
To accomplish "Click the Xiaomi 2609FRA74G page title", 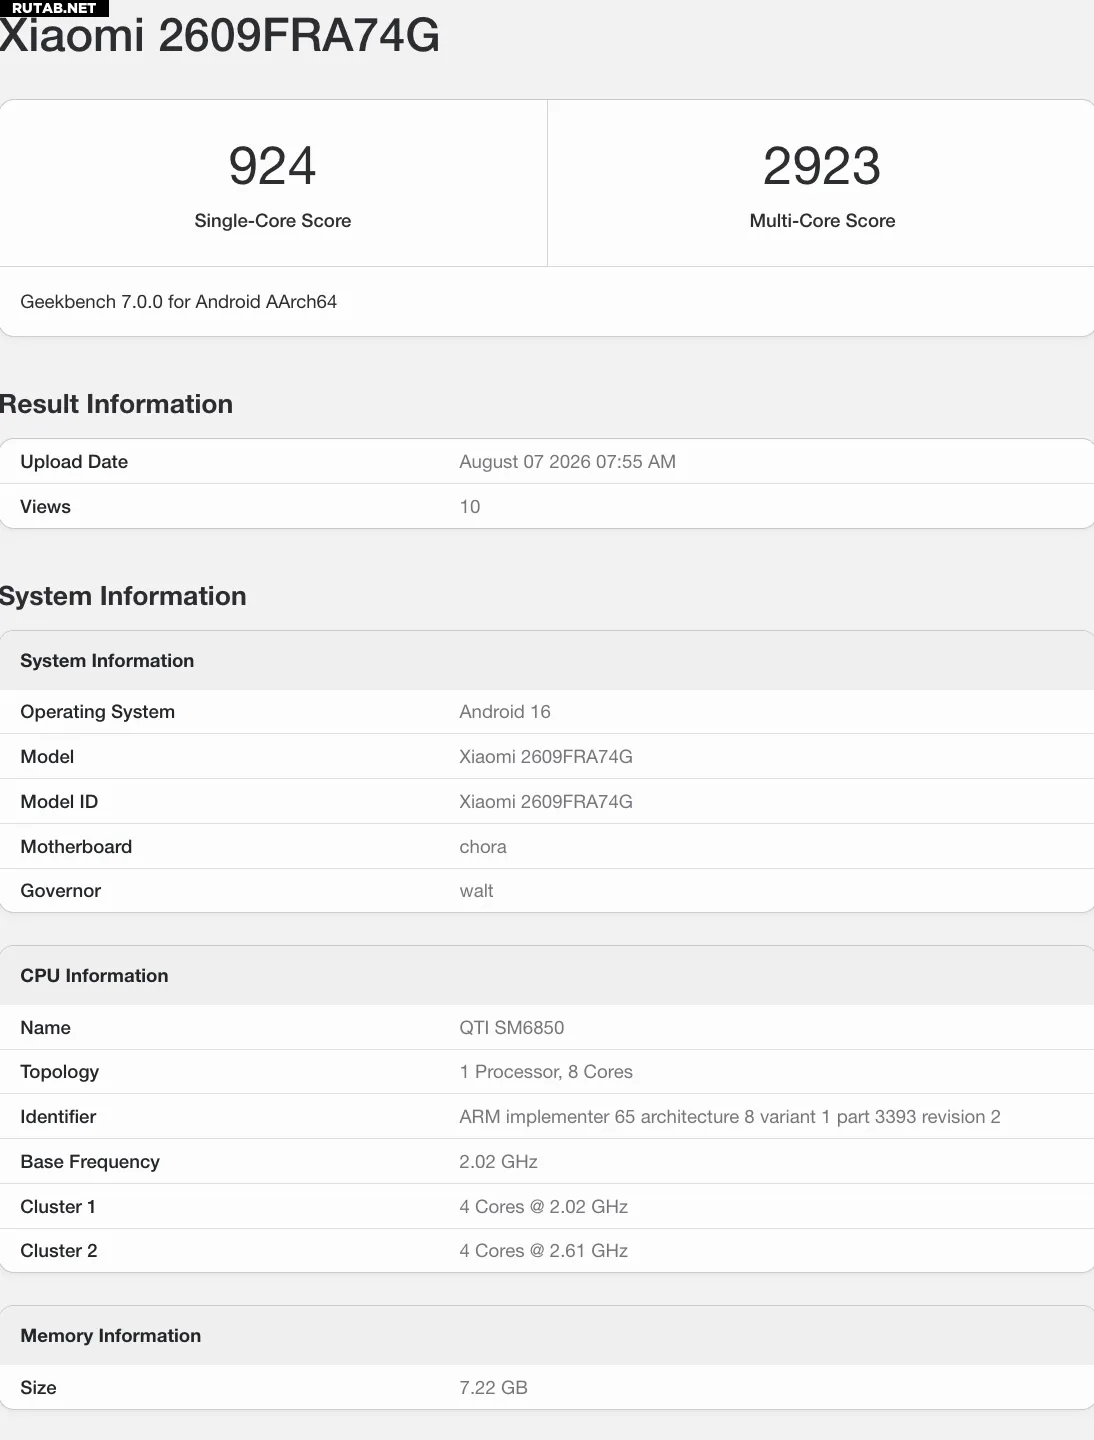I will click(220, 36).
